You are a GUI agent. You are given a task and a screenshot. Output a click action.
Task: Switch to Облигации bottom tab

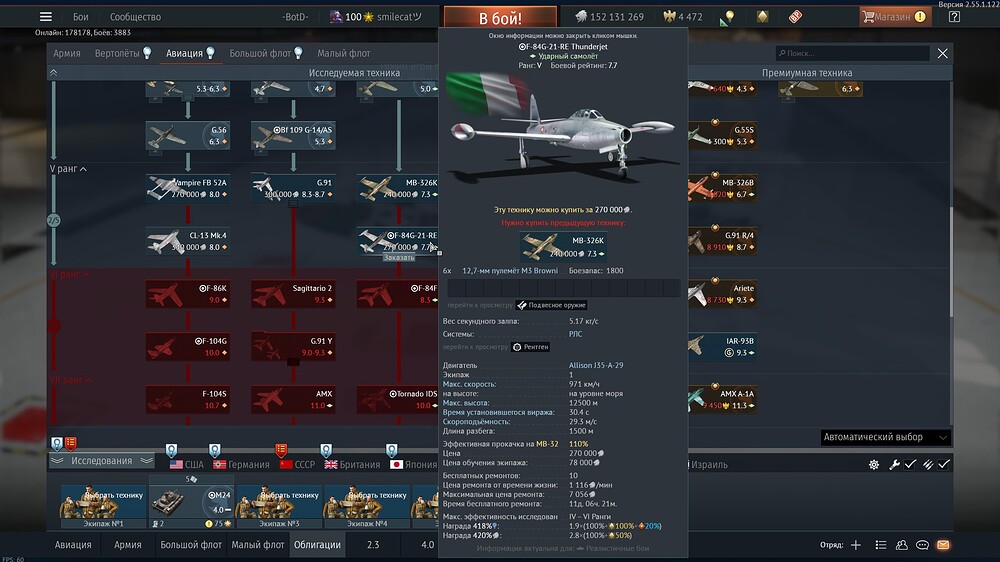pos(317,545)
